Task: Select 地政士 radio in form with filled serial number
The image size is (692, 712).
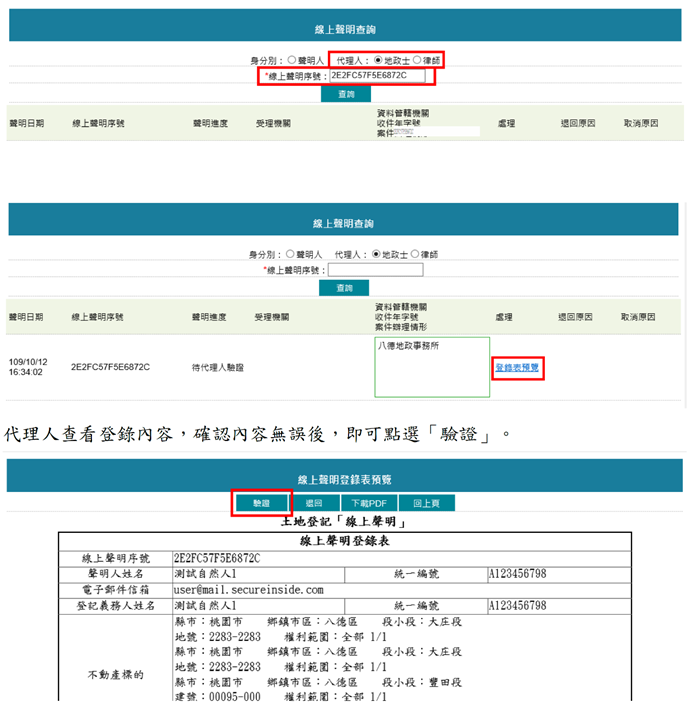Action: pos(378,60)
